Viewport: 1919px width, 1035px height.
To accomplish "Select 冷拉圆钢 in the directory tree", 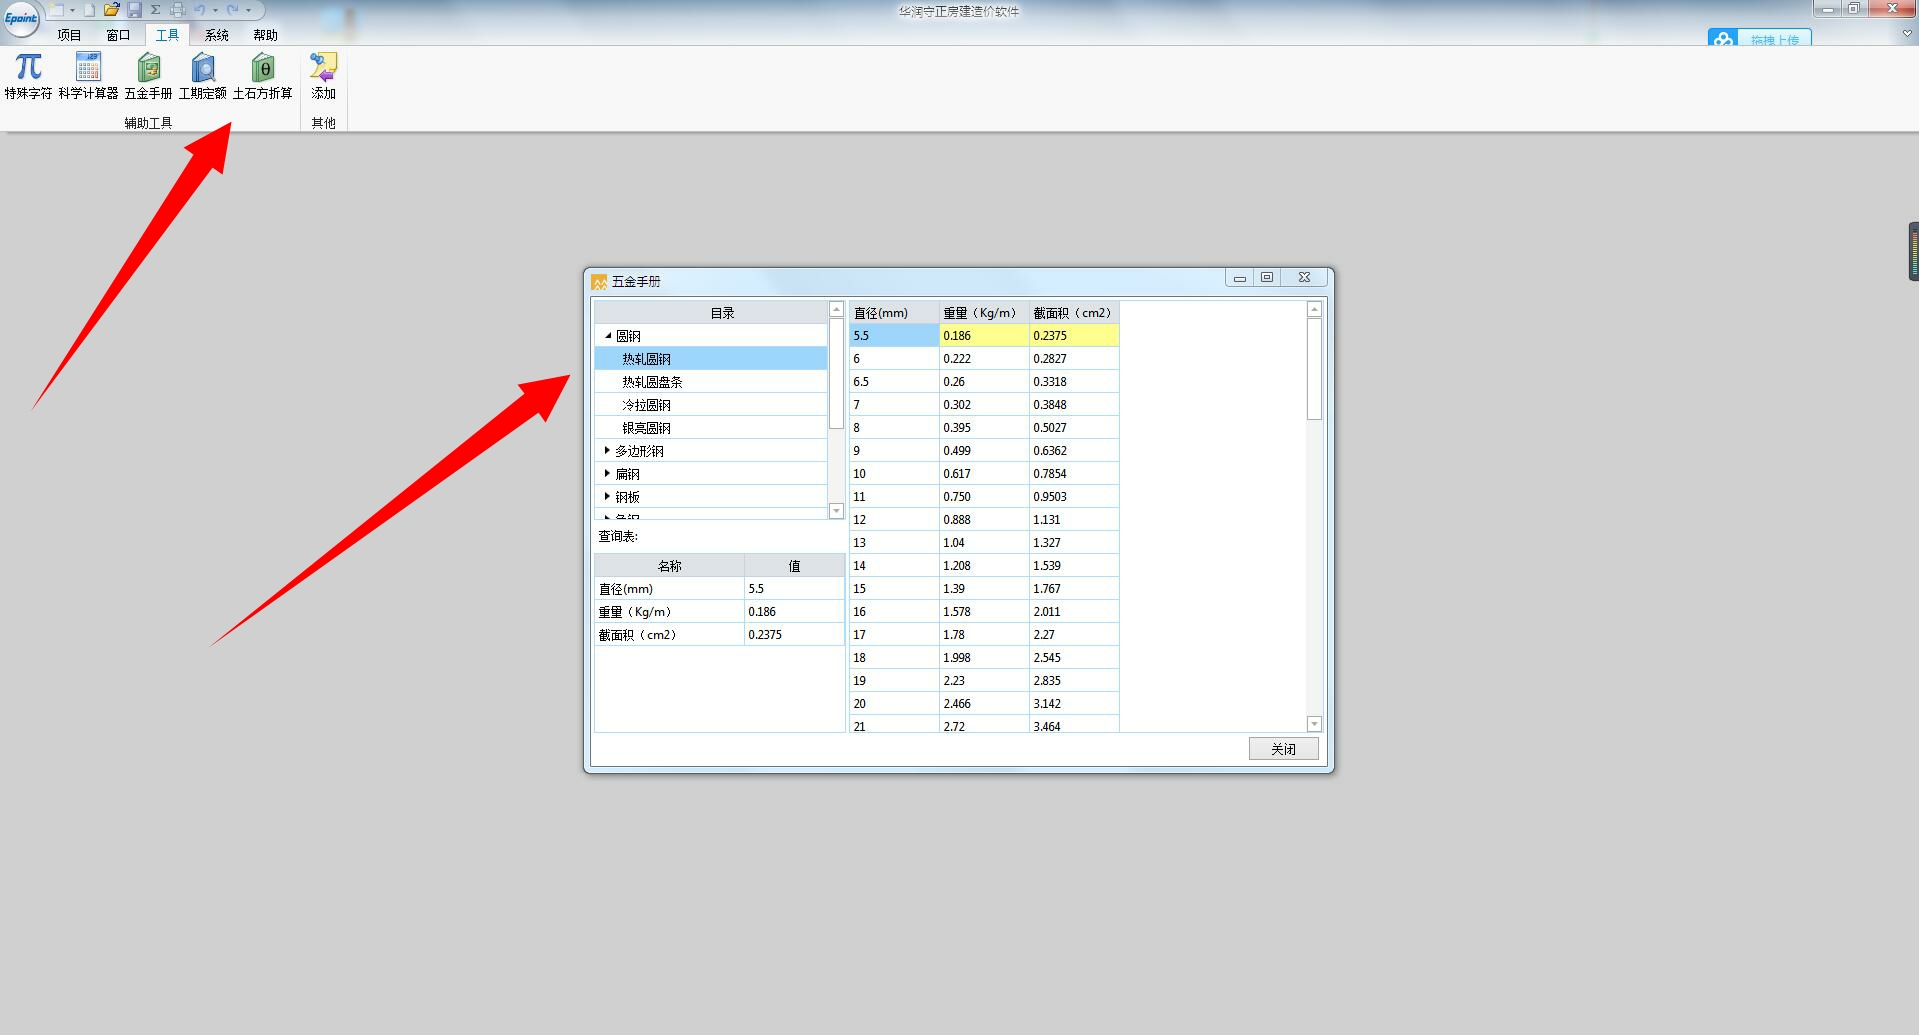I will [x=646, y=405].
